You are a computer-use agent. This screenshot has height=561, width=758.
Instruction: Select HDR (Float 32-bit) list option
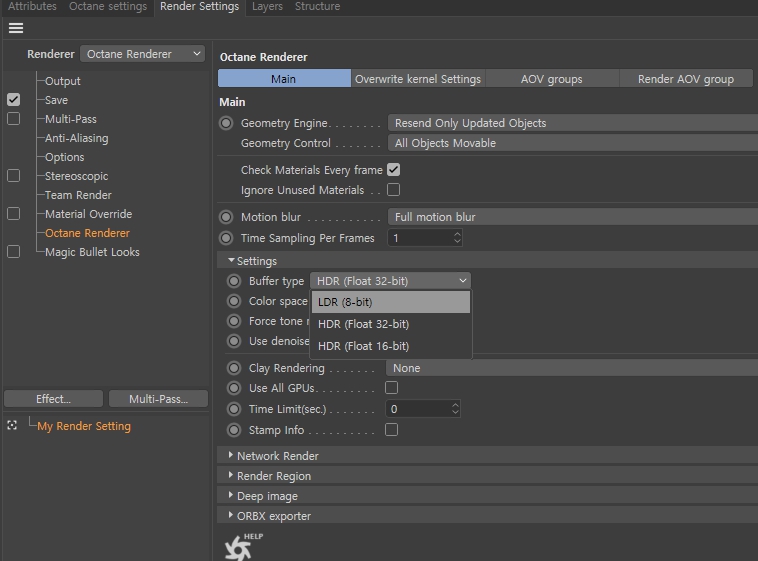[x=391, y=324]
